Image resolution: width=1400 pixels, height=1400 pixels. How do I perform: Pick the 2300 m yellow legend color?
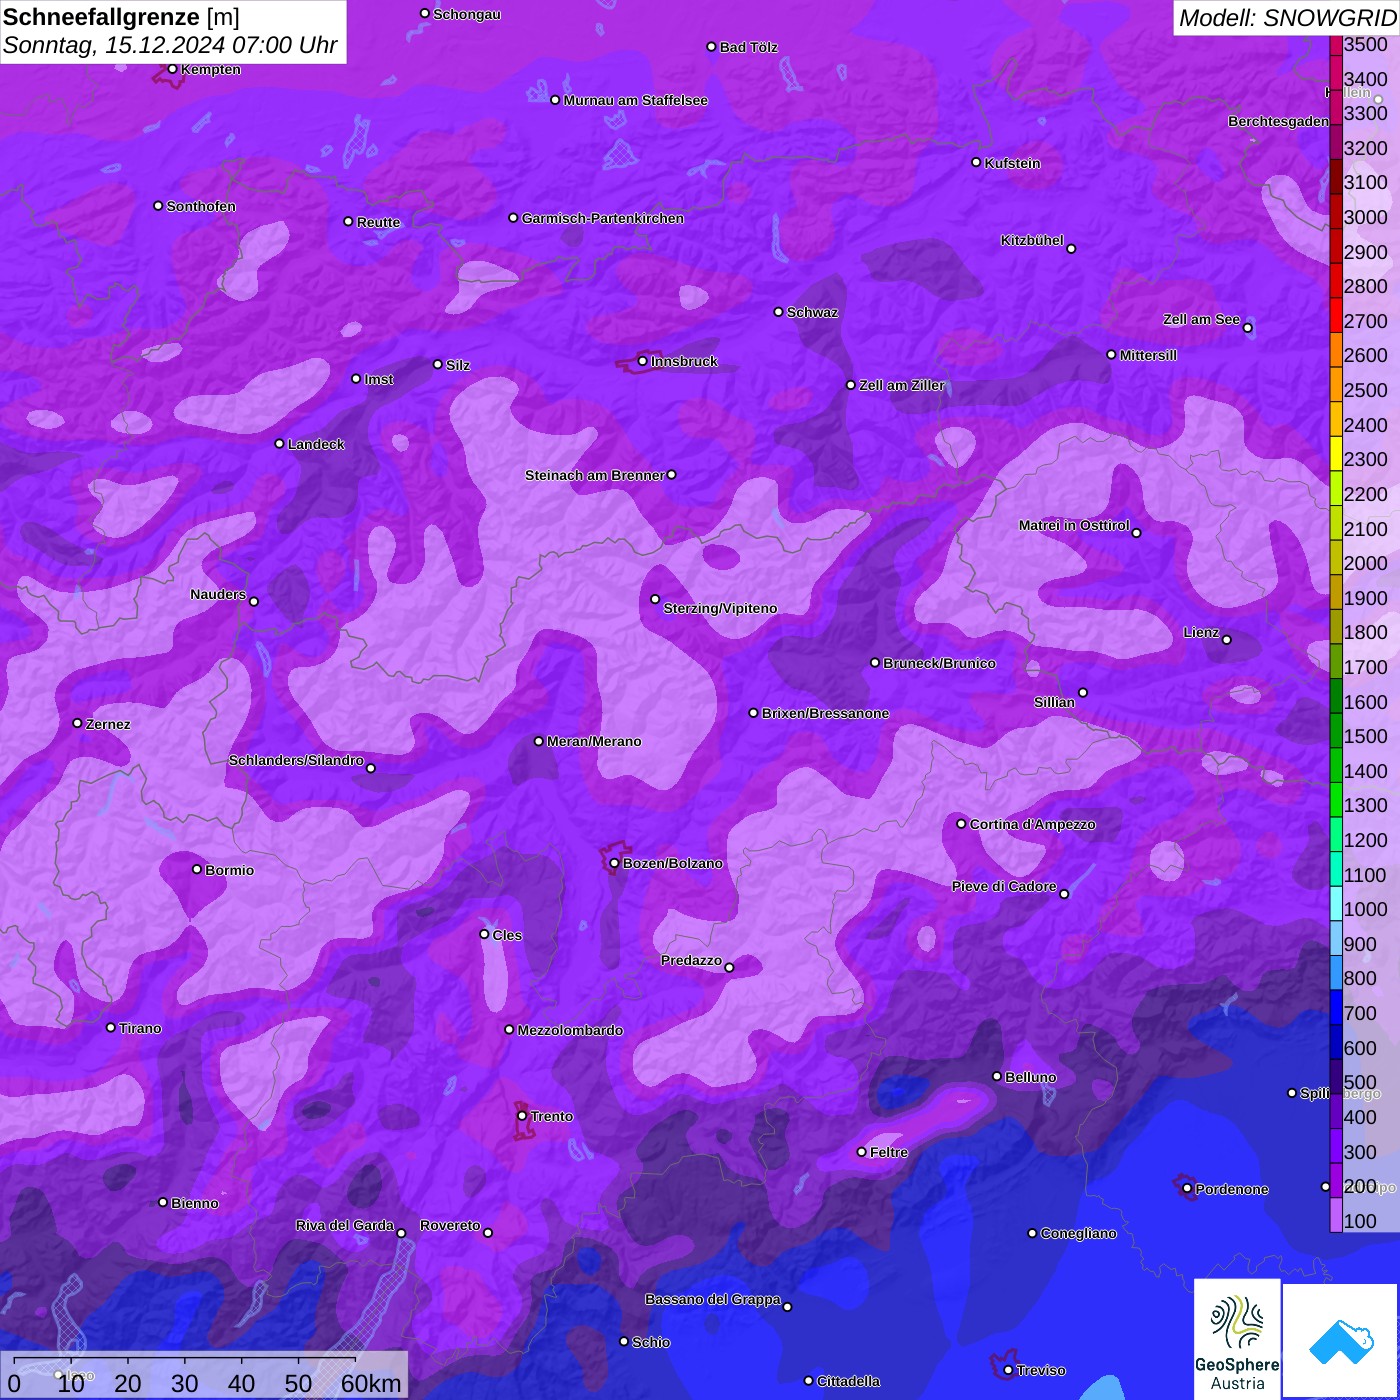point(1336,459)
